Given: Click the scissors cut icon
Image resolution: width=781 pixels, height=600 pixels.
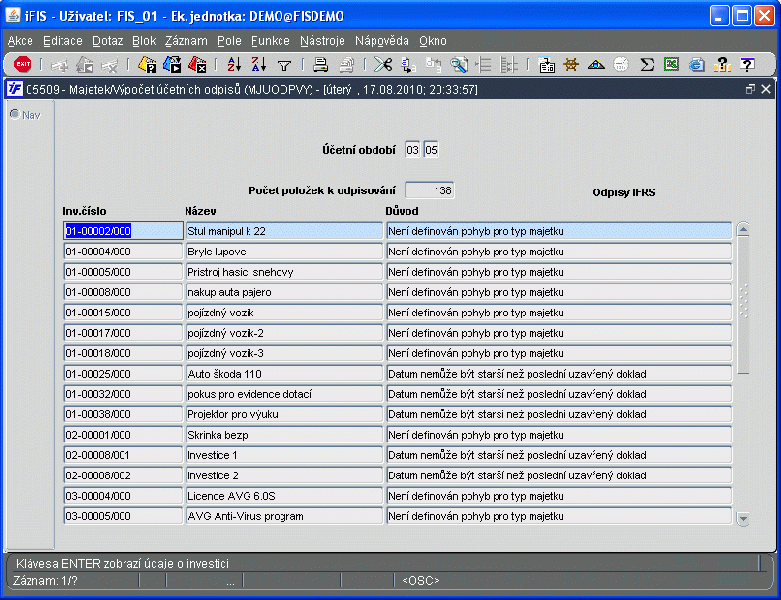Looking at the screenshot, I should click(x=383, y=65).
